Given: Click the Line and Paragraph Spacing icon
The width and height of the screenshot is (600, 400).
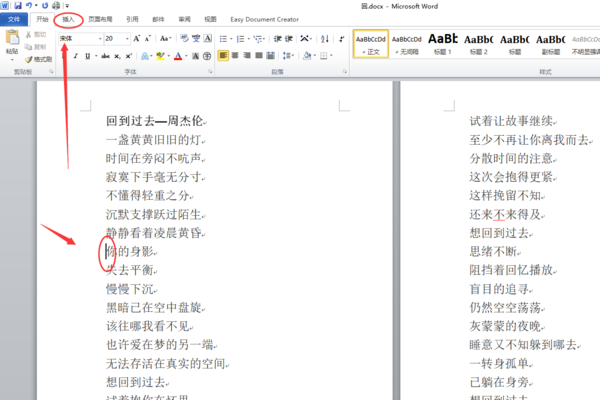Looking at the screenshot, I should 287,56.
